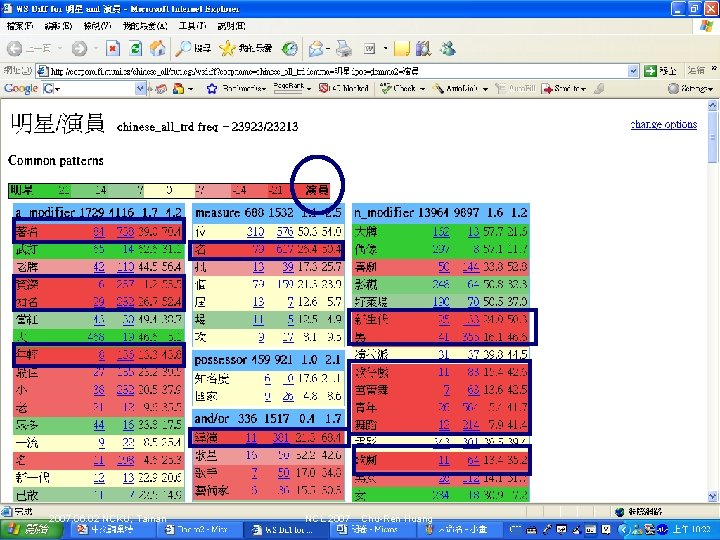Open the 310 link in measure table
Viewport: 720px width, 540px height.
[x=255, y=232]
